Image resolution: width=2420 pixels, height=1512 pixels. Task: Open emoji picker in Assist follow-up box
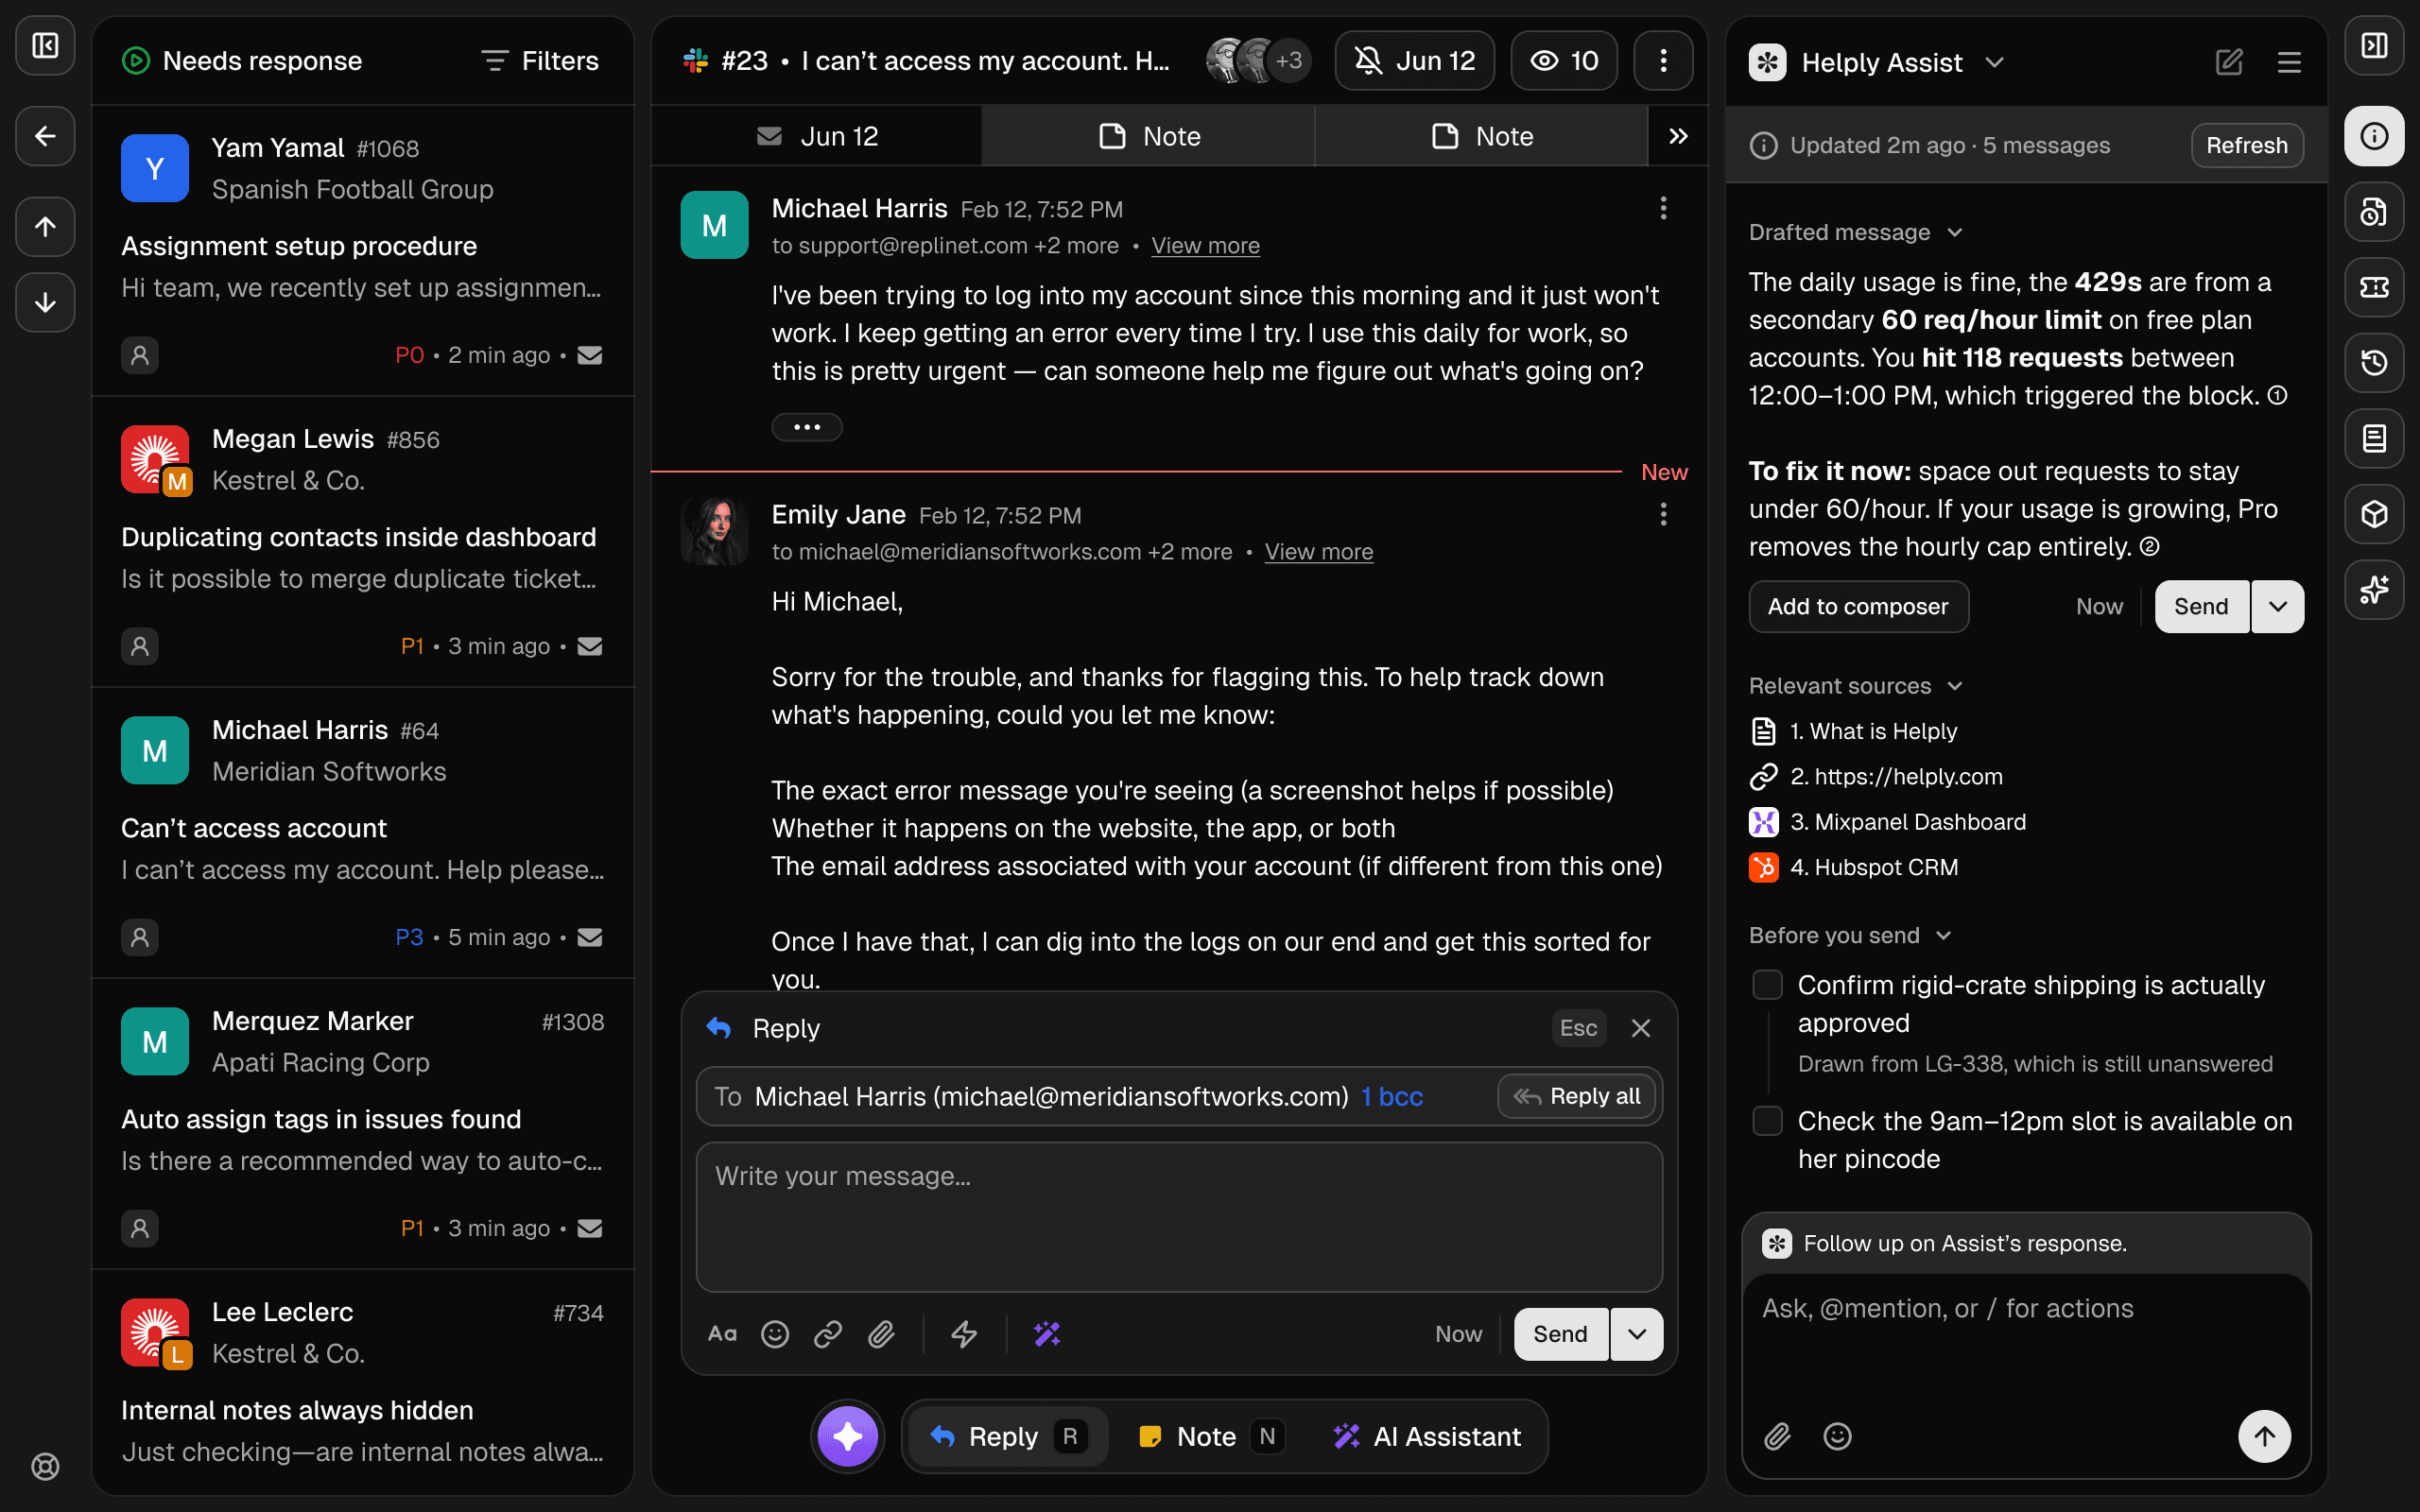[x=1837, y=1436]
